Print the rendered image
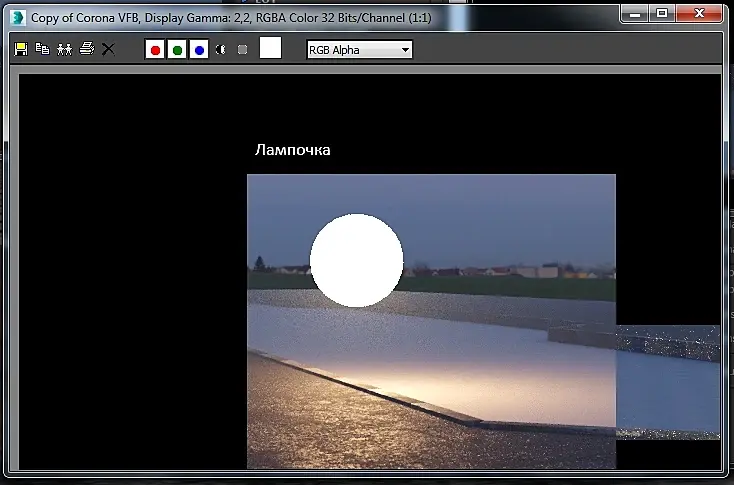This screenshot has height=485, width=734. [87, 49]
